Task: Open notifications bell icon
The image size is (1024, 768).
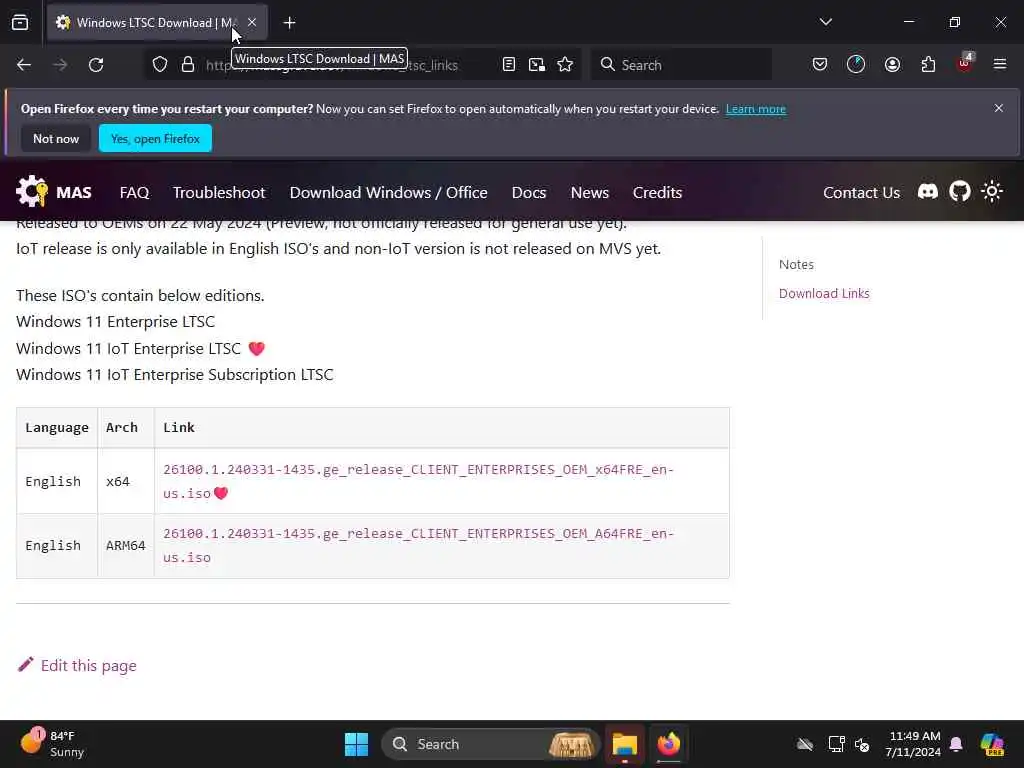Action: pyautogui.click(x=956, y=744)
